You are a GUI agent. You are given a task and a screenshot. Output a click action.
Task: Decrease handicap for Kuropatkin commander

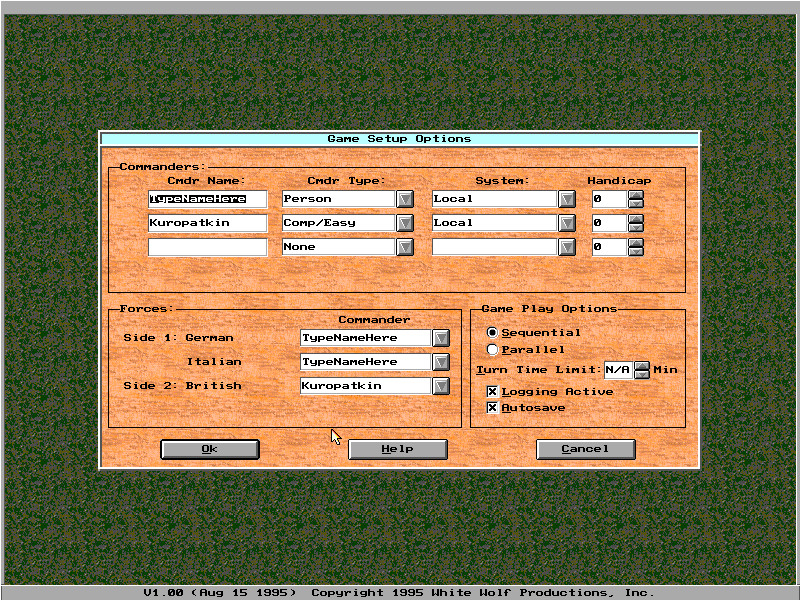(x=636, y=227)
